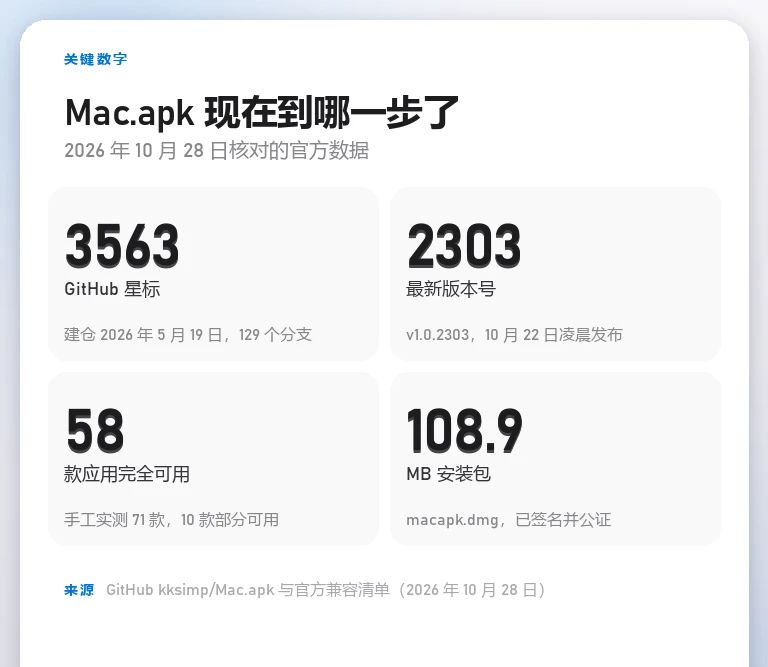The width and height of the screenshot is (768, 667).
Task: Click the text 手工实测 71 款，10 款部分可用
Action: pyautogui.click(x=171, y=520)
